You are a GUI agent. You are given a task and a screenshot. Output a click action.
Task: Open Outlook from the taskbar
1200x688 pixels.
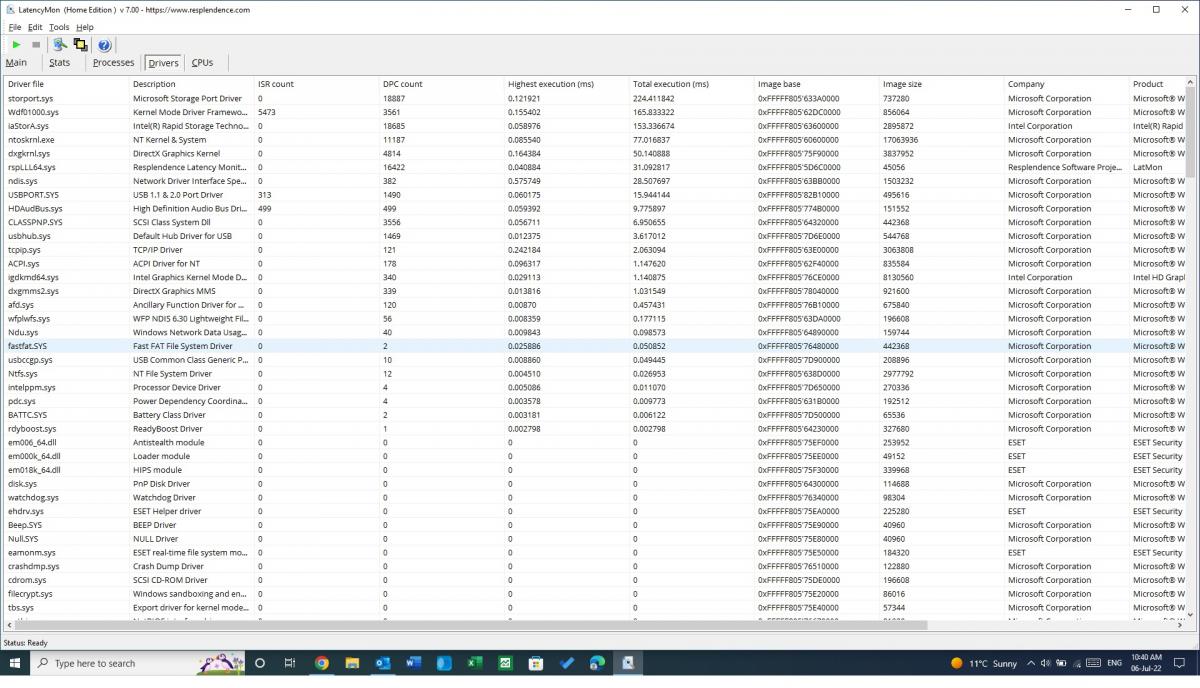pyautogui.click(x=383, y=663)
